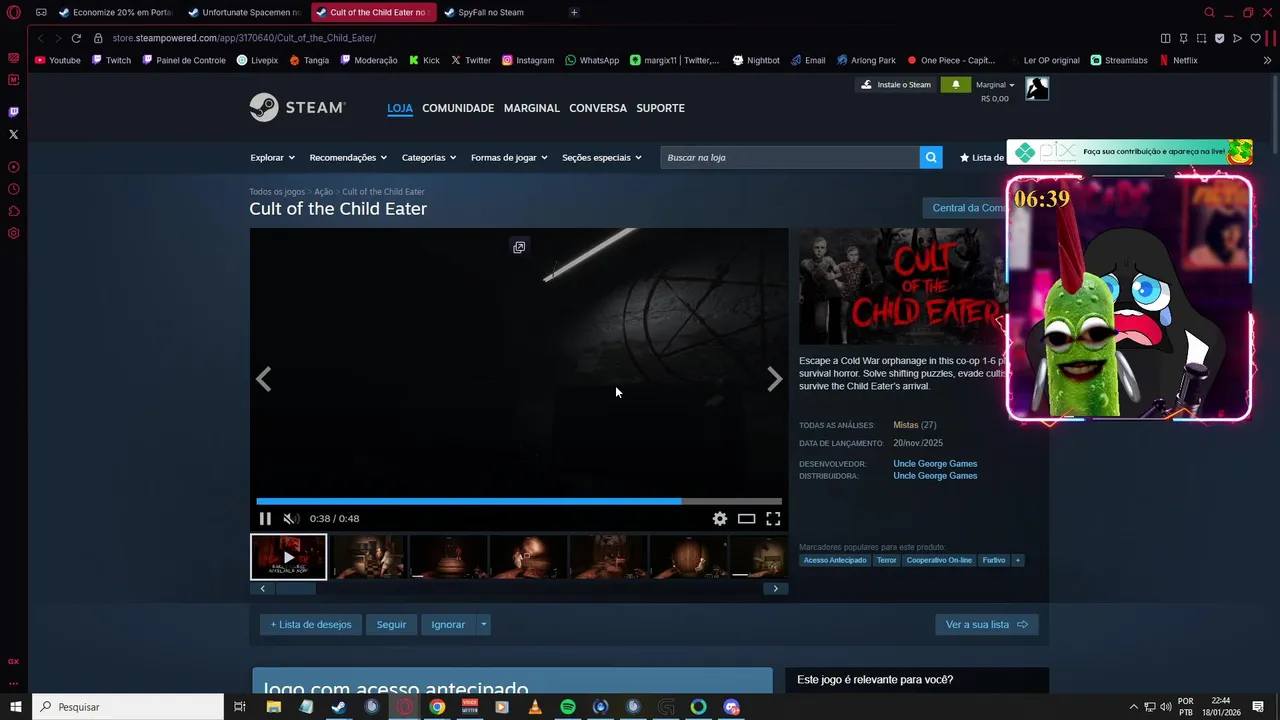This screenshot has height=720, width=1280.
Task: Open Chrome from the taskbar
Action: (437, 707)
